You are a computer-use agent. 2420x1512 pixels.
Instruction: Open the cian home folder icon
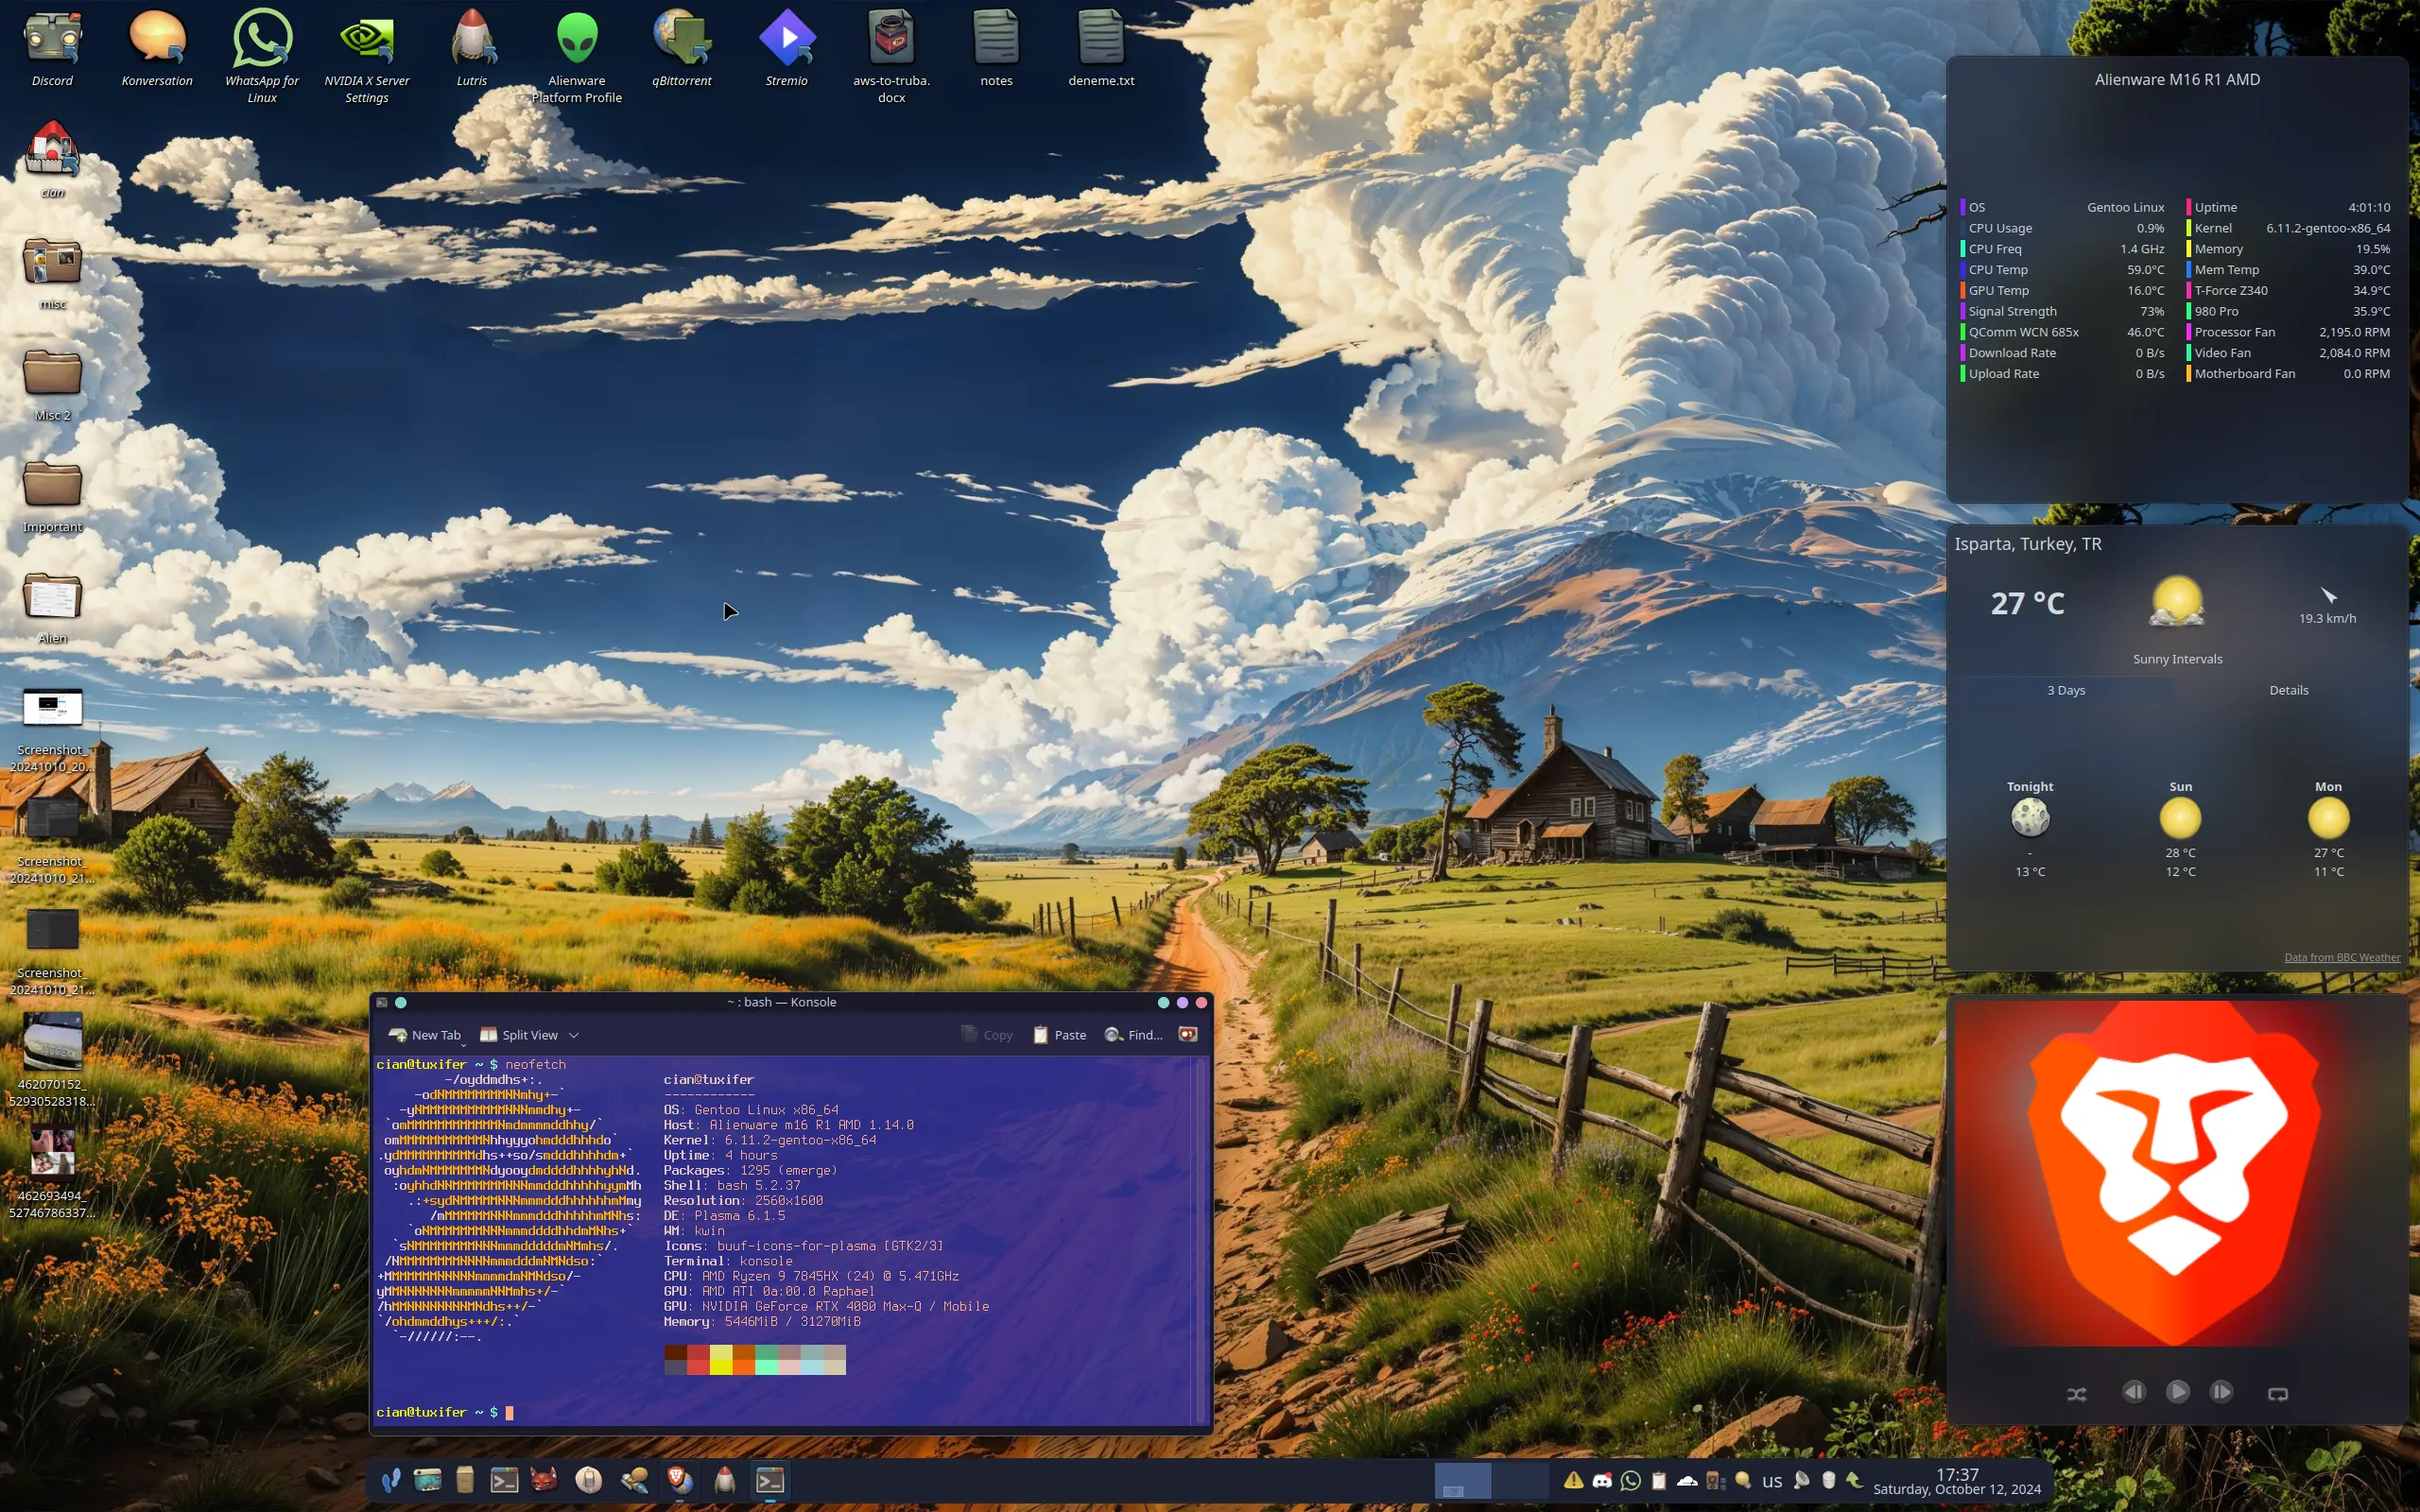tap(52, 160)
